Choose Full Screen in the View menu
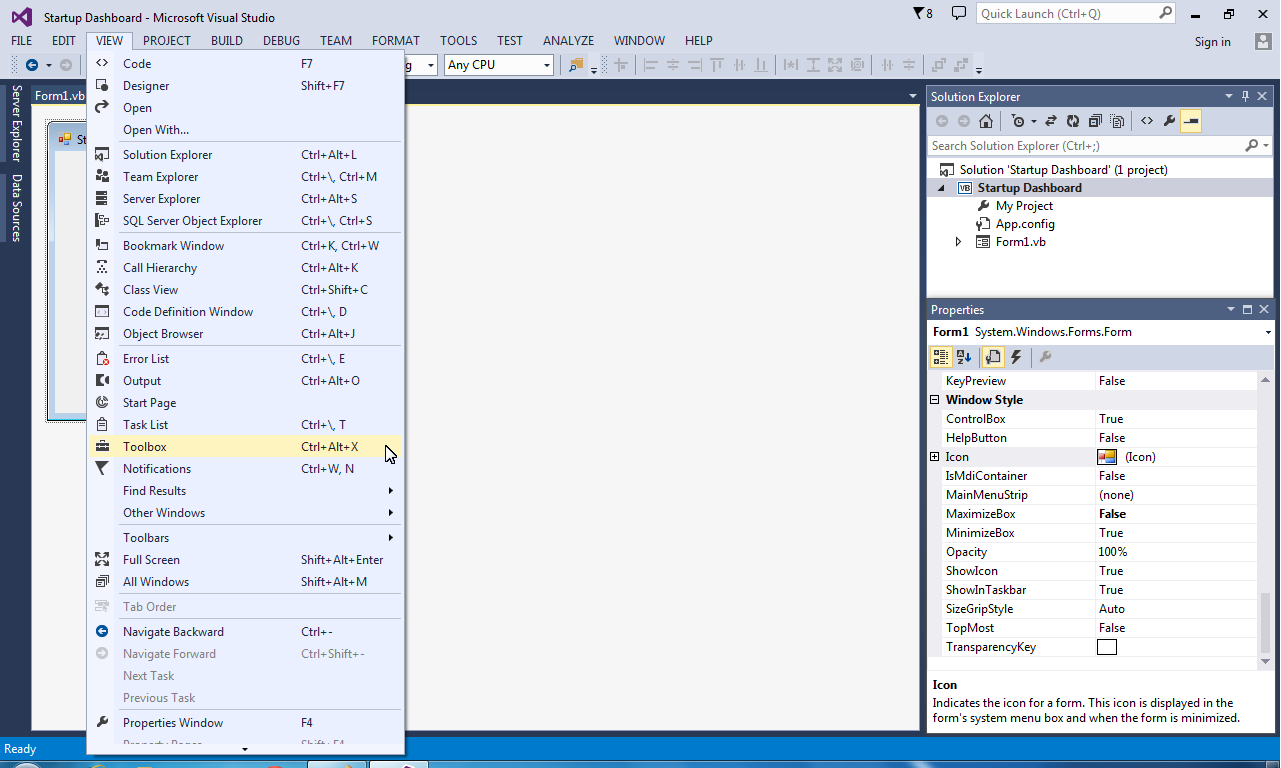 click(246, 560)
